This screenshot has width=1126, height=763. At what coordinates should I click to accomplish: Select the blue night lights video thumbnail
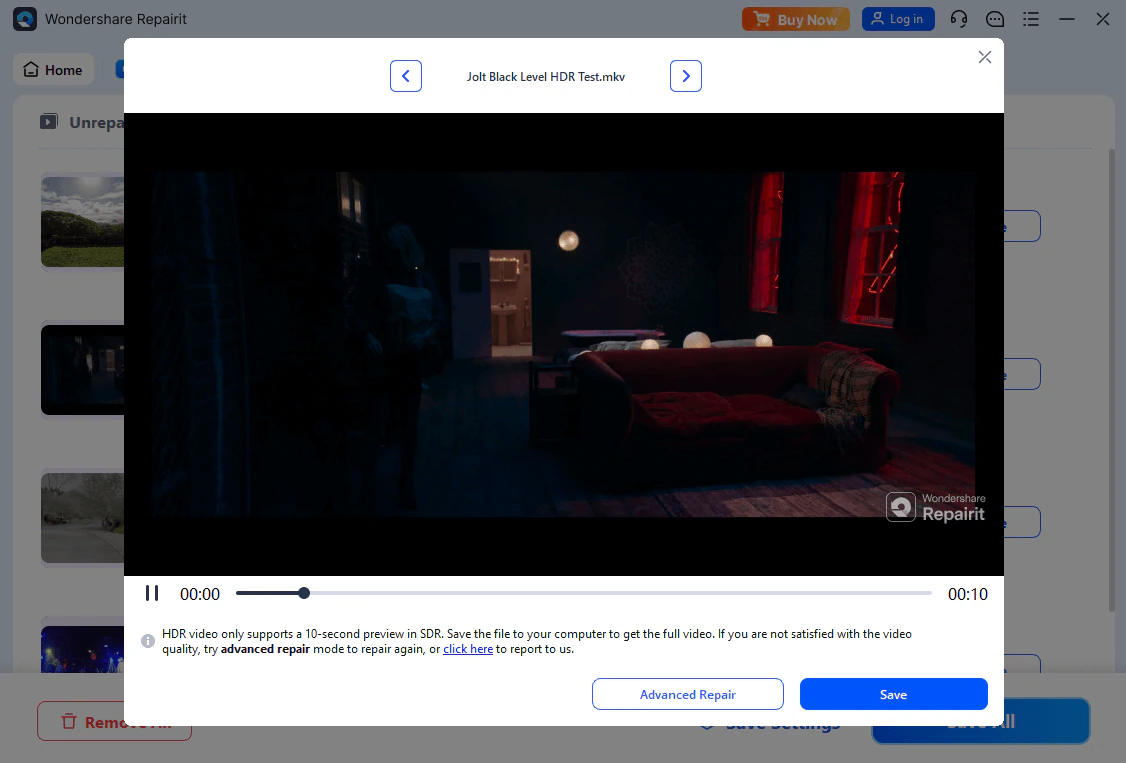point(82,649)
